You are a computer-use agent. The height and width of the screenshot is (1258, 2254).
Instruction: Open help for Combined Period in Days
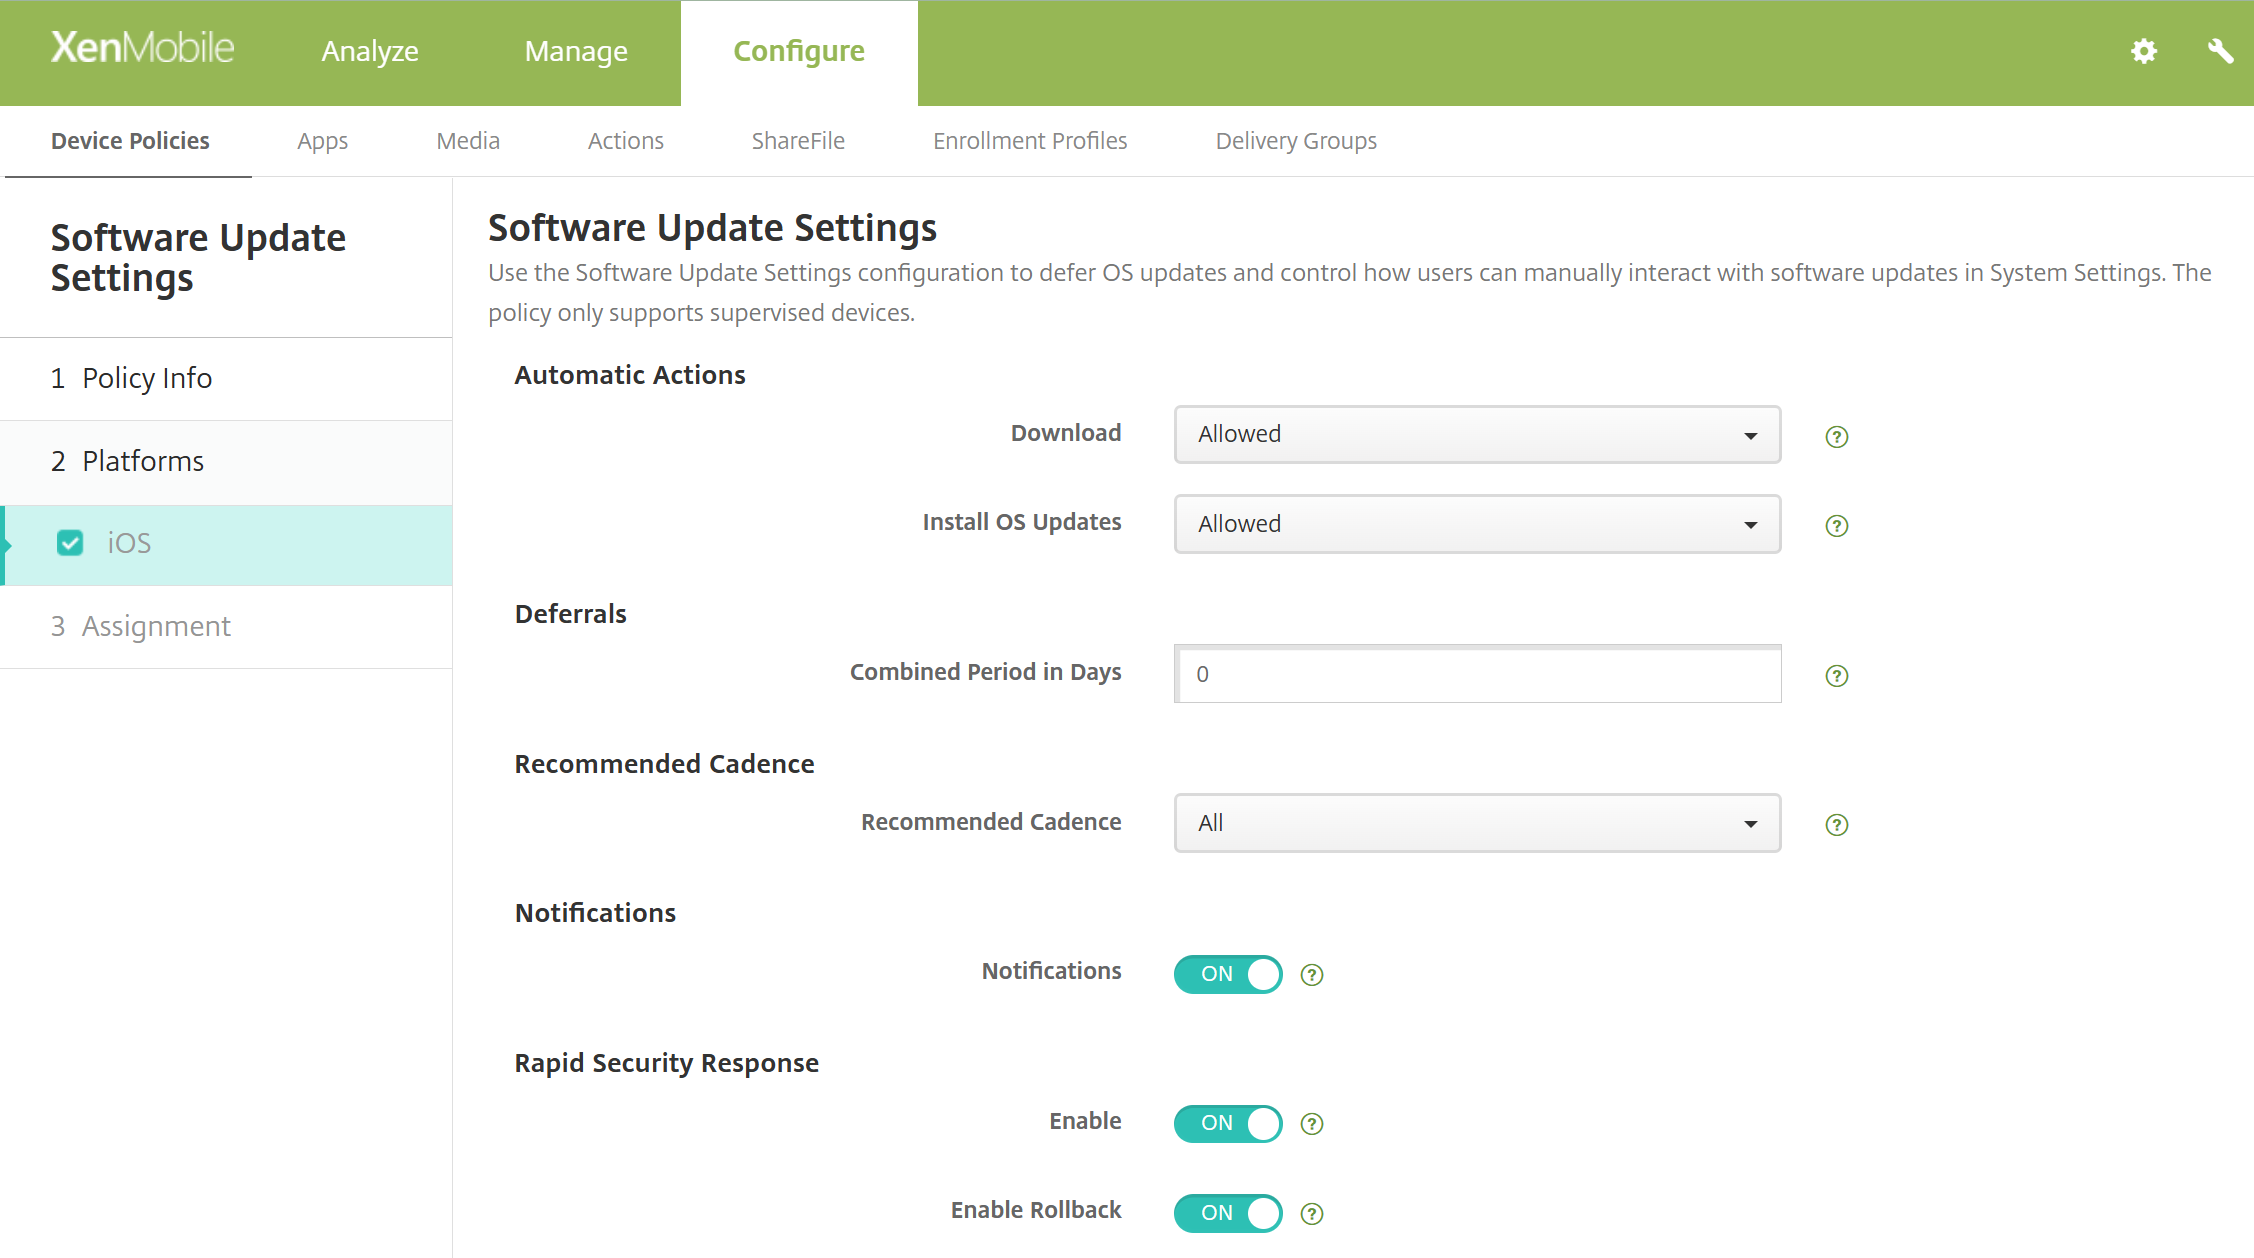click(x=1835, y=676)
